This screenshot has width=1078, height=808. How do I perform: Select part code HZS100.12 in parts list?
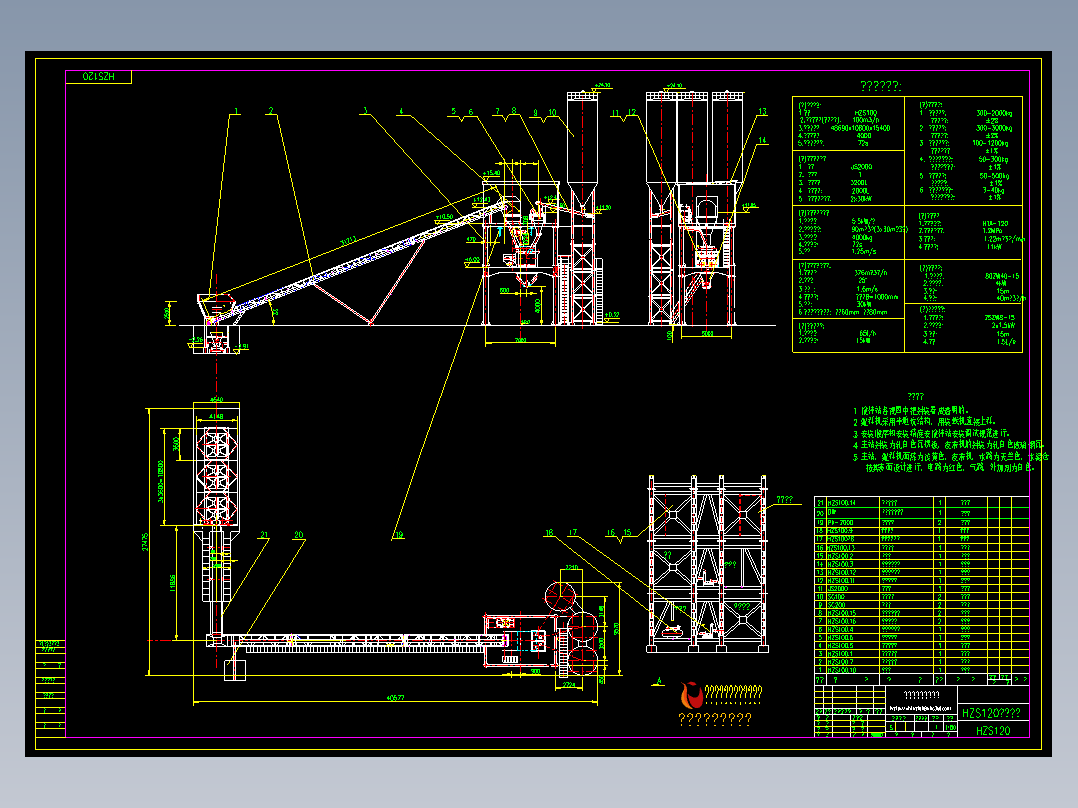pos(842,572)
